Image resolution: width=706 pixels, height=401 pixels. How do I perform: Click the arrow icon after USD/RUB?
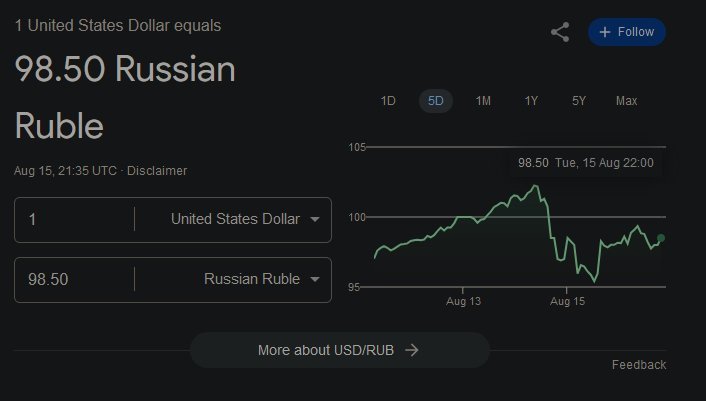[x=412, y=350]
